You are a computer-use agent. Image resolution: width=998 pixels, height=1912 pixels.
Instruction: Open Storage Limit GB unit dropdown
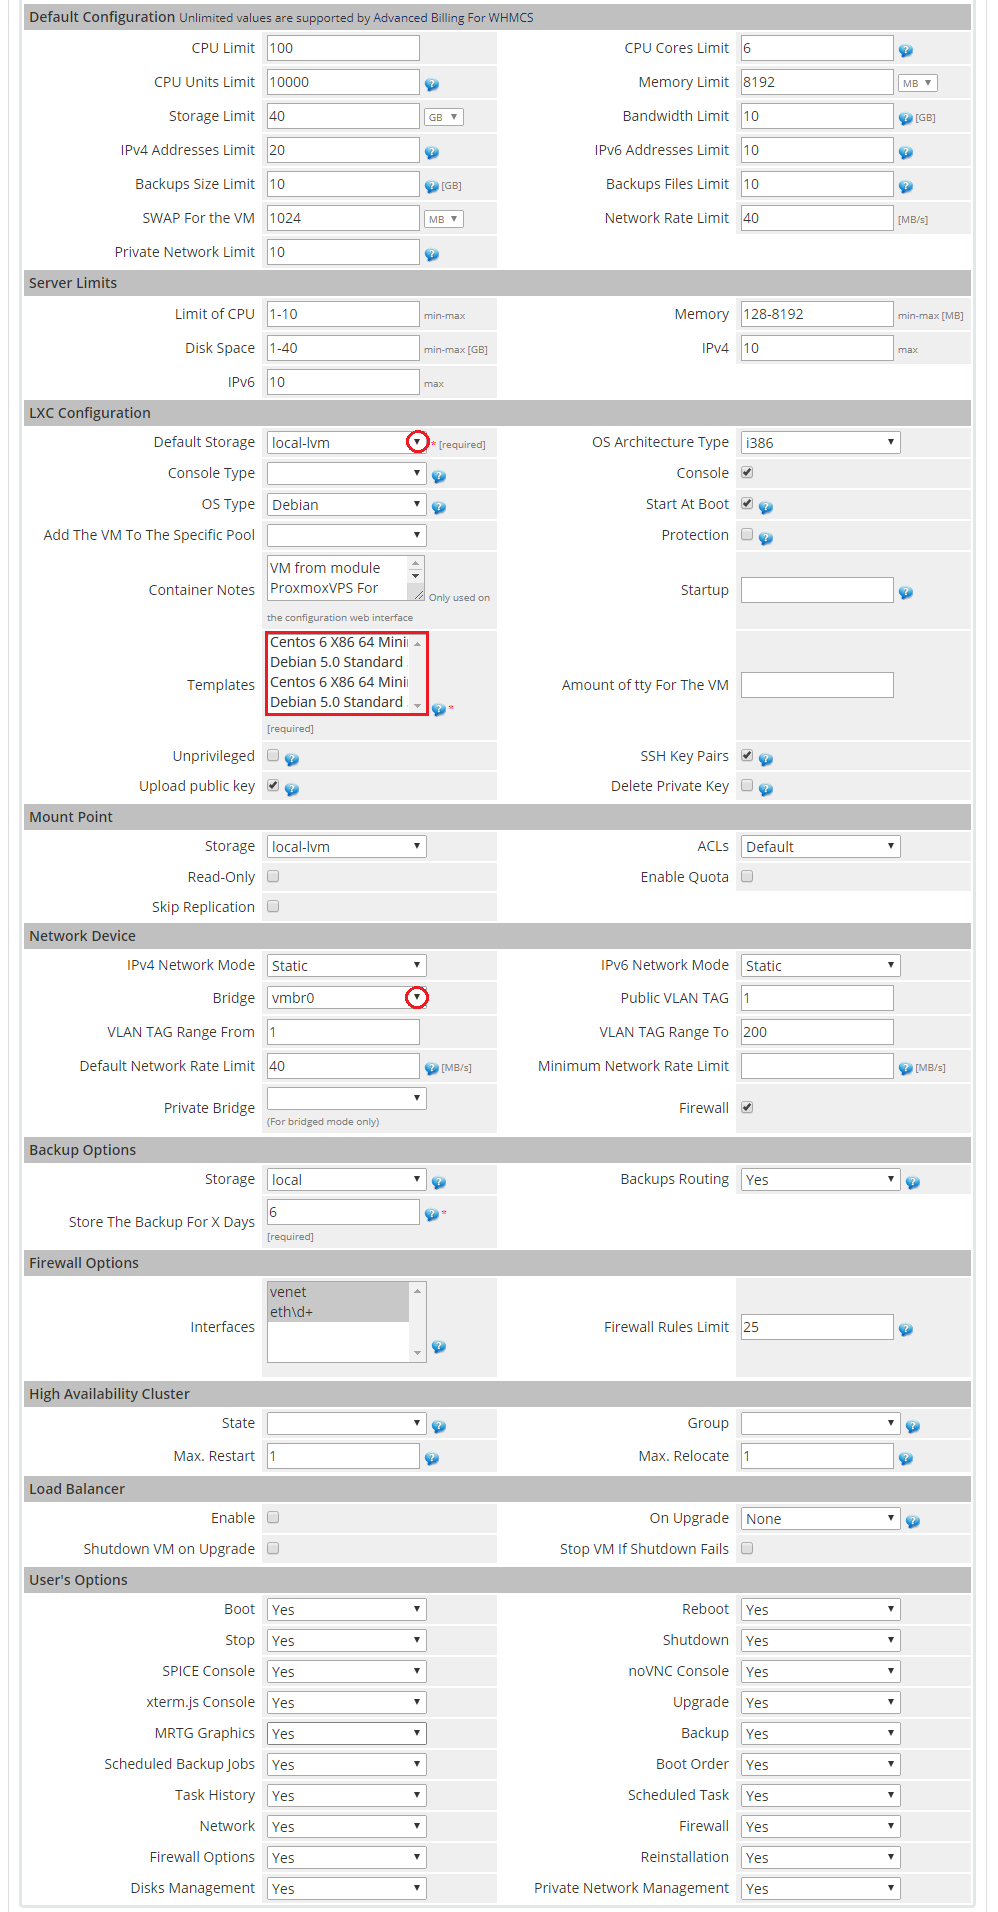444,117
